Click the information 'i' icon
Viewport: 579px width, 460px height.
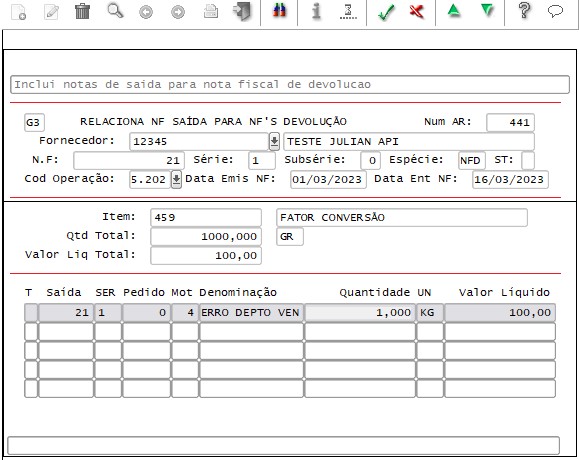pyautogui.click(x=316, y=11)
